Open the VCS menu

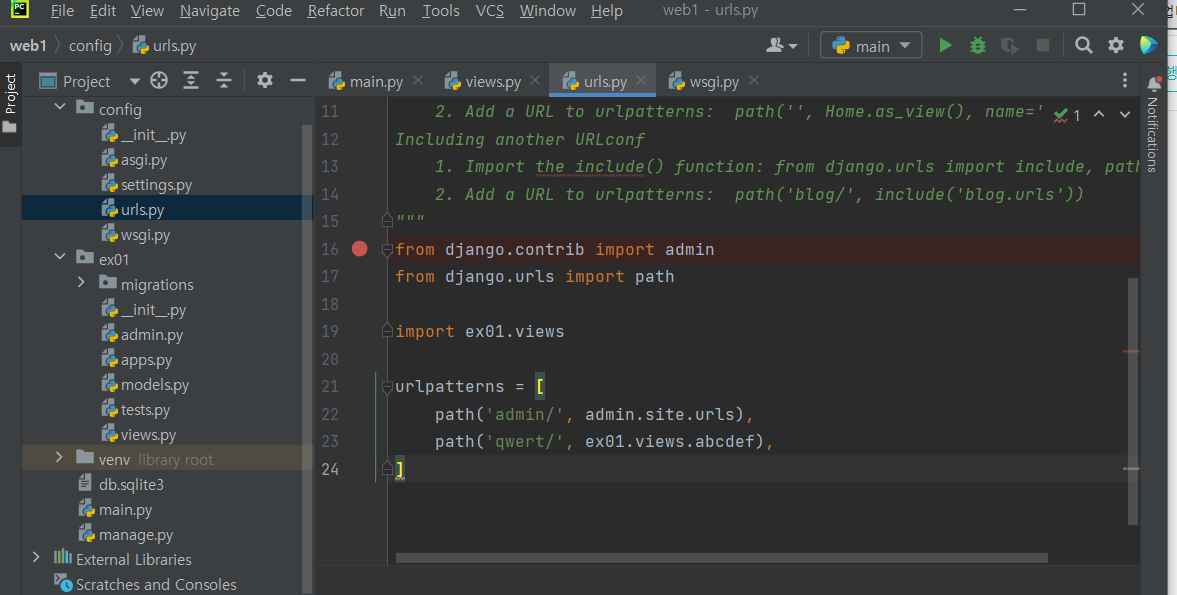pos(489,11)
